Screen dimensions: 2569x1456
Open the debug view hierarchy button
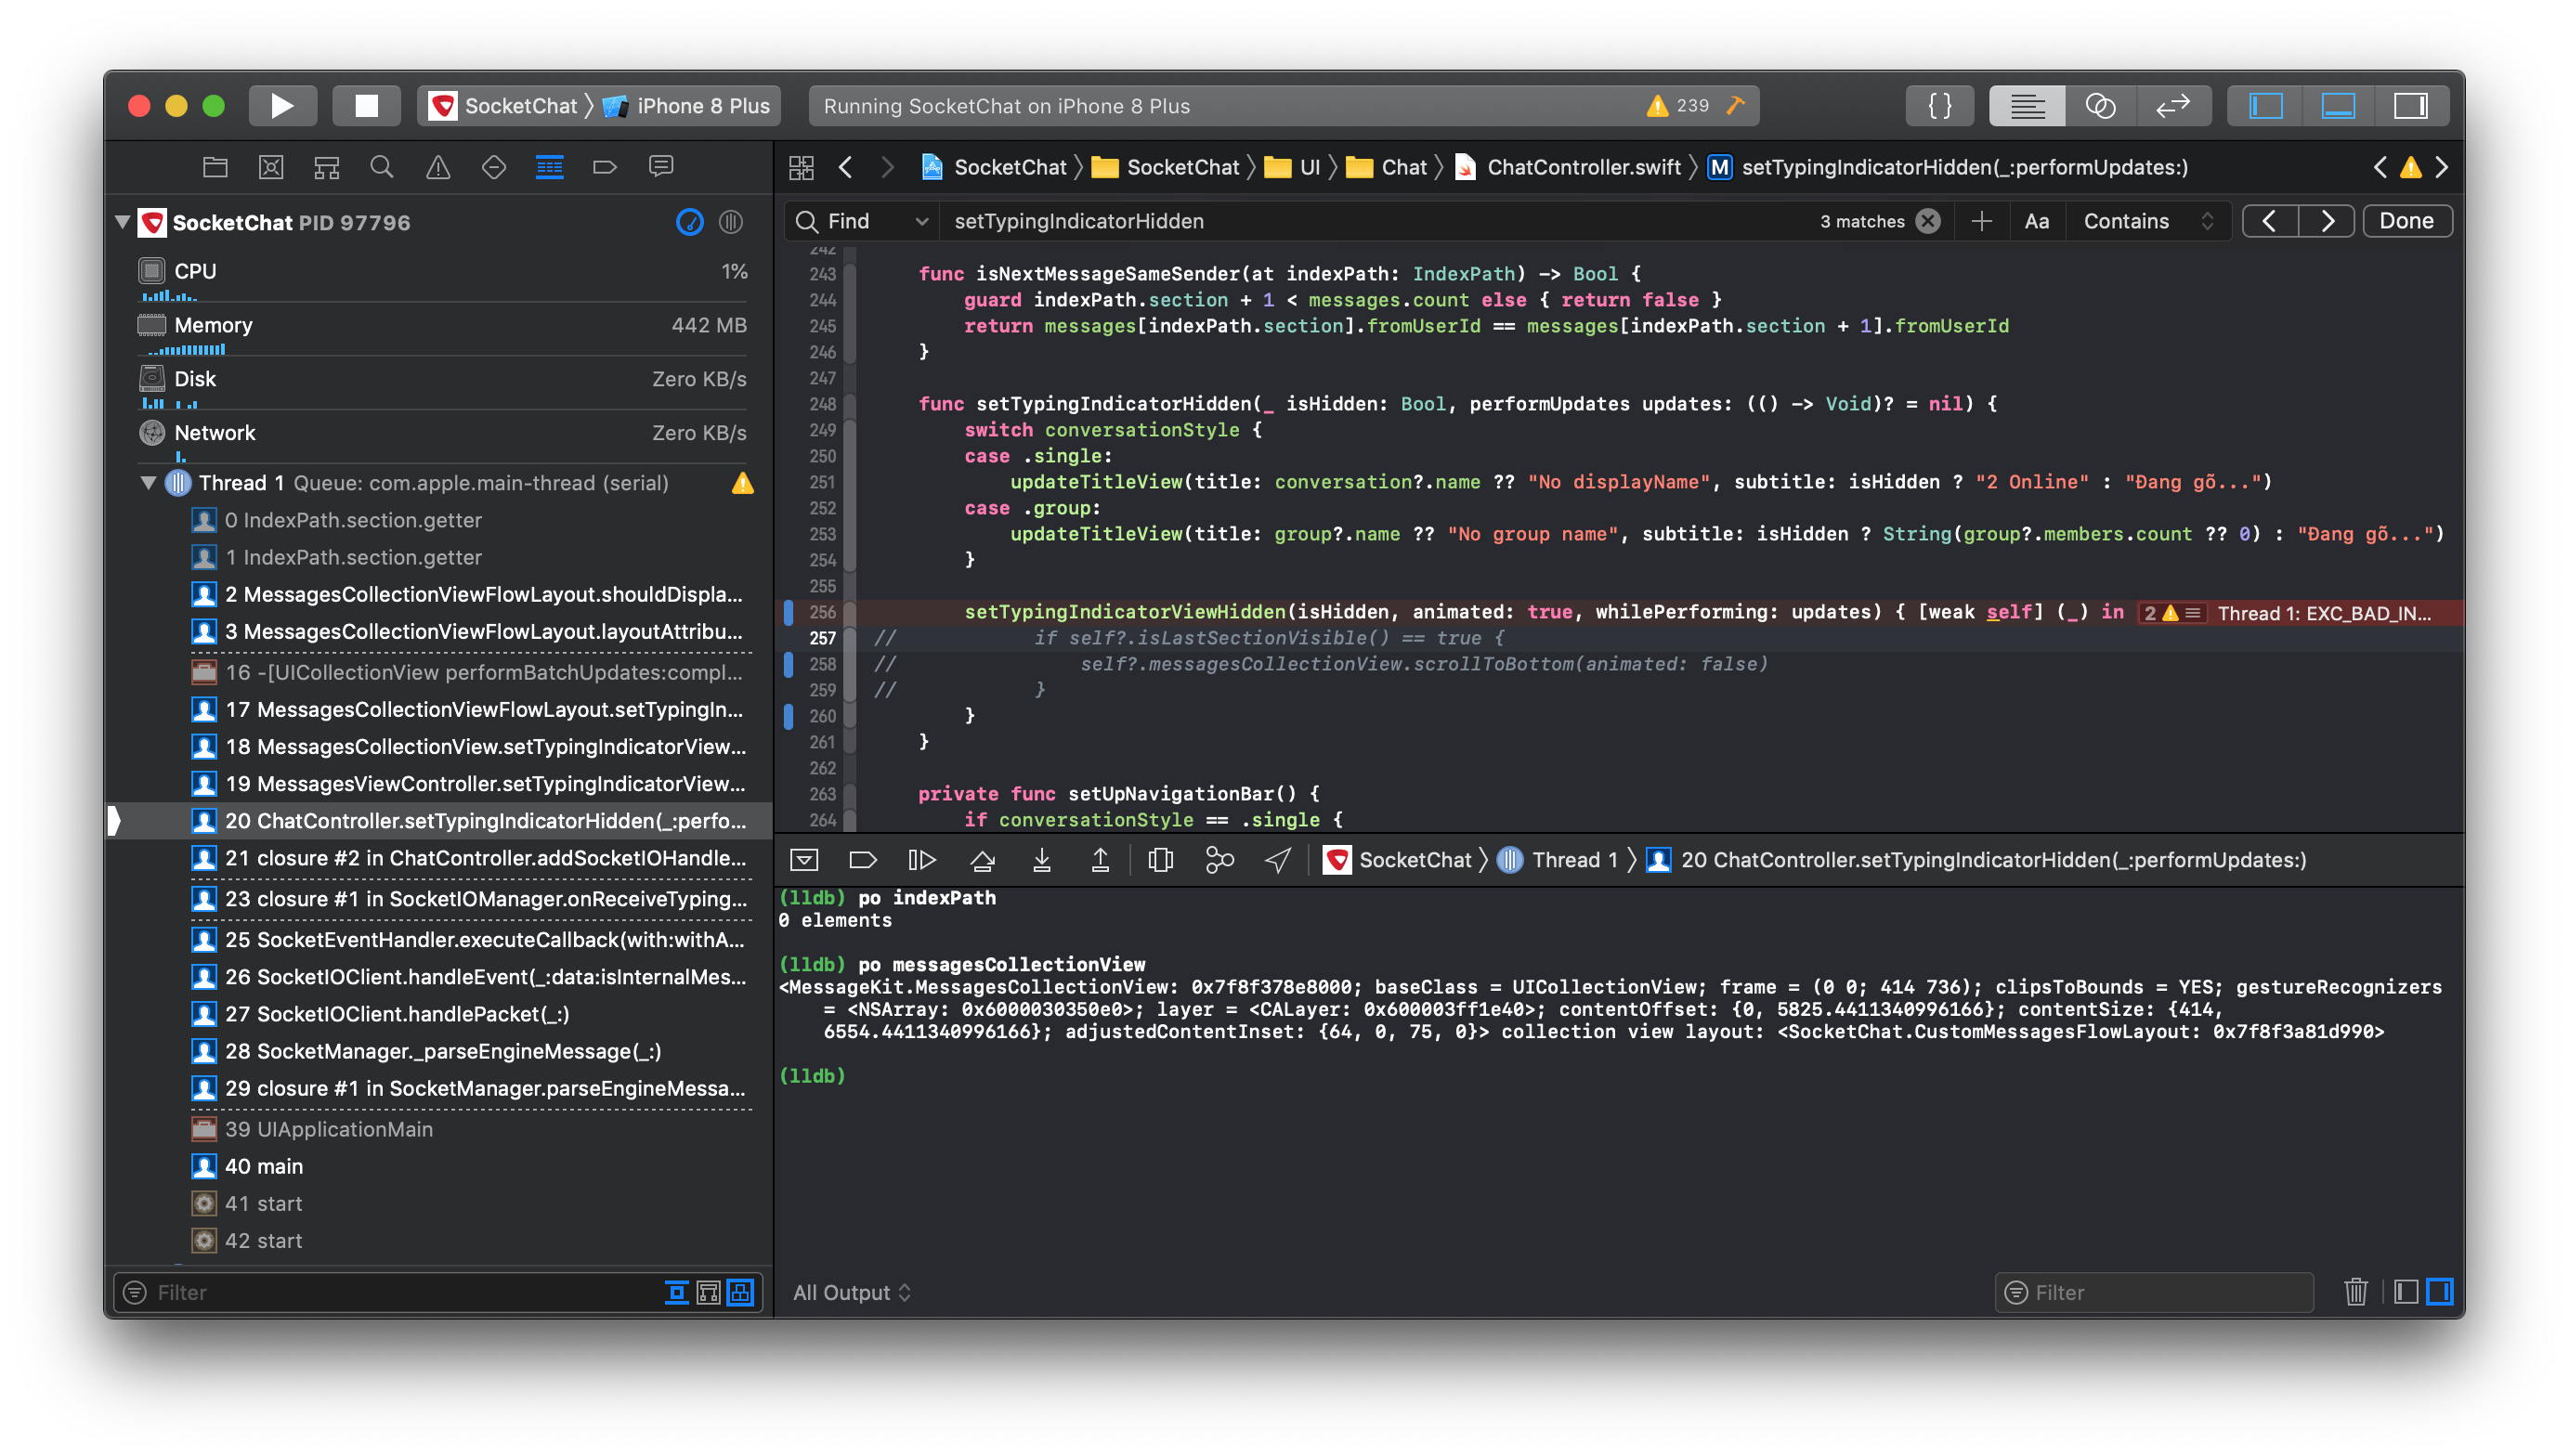pyautogui.click(x=1161, y=860)
